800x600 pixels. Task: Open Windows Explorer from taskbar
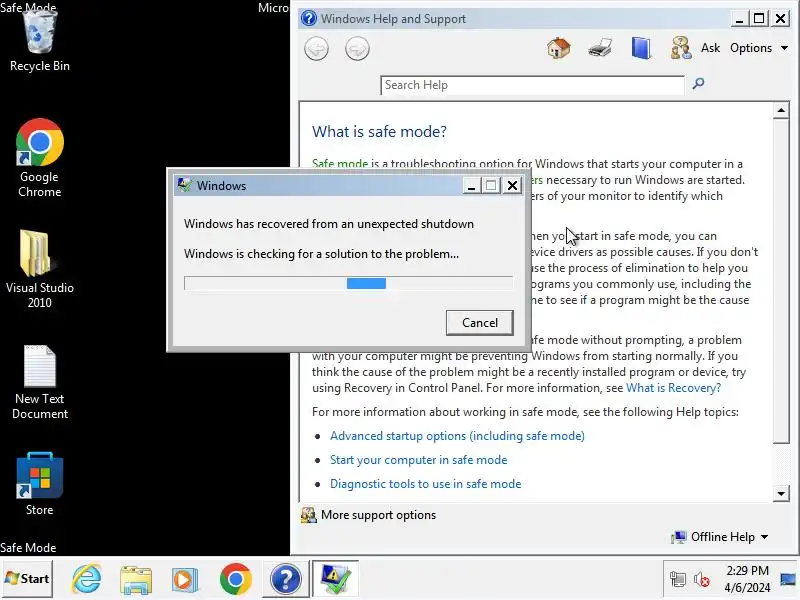[x=136, y=579]
